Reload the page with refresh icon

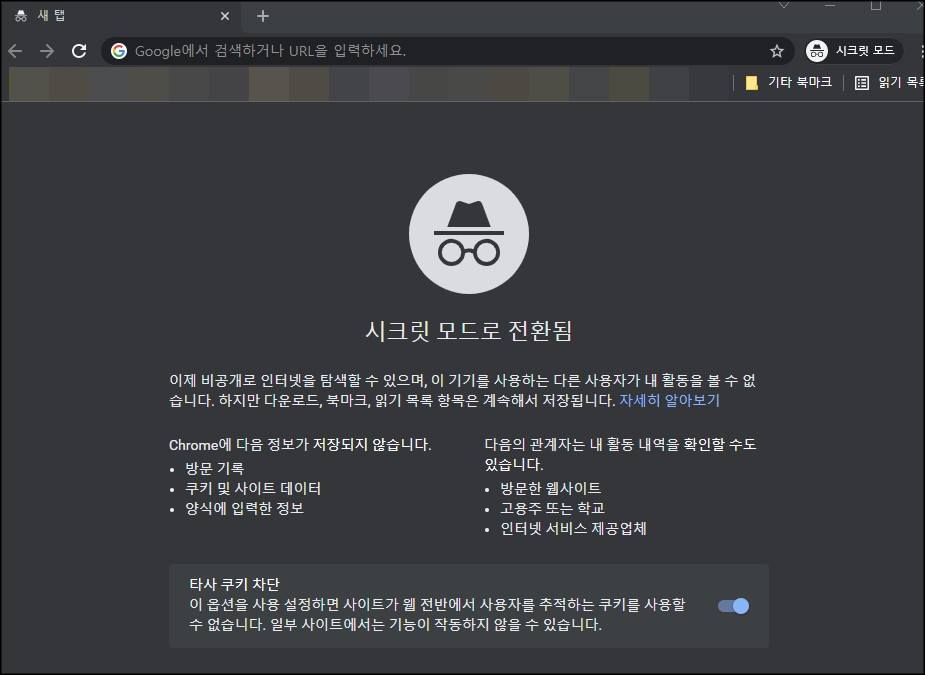point(79,51)
